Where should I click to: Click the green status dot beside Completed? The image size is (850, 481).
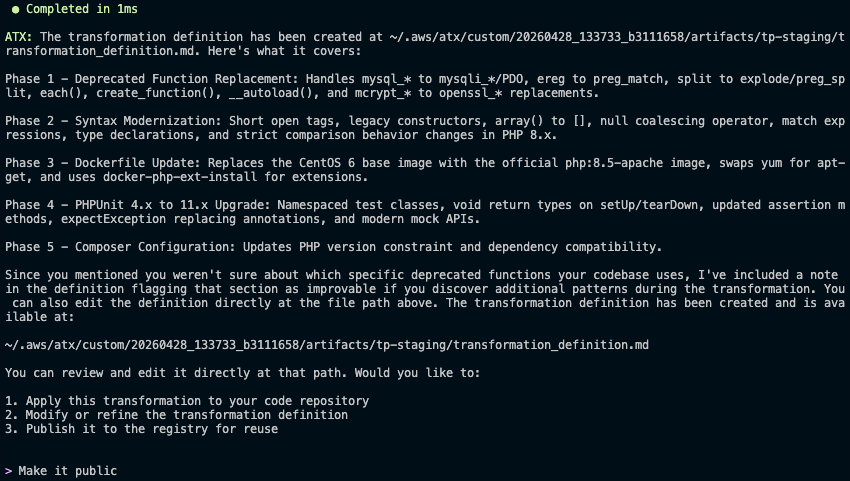pos(14,8)
